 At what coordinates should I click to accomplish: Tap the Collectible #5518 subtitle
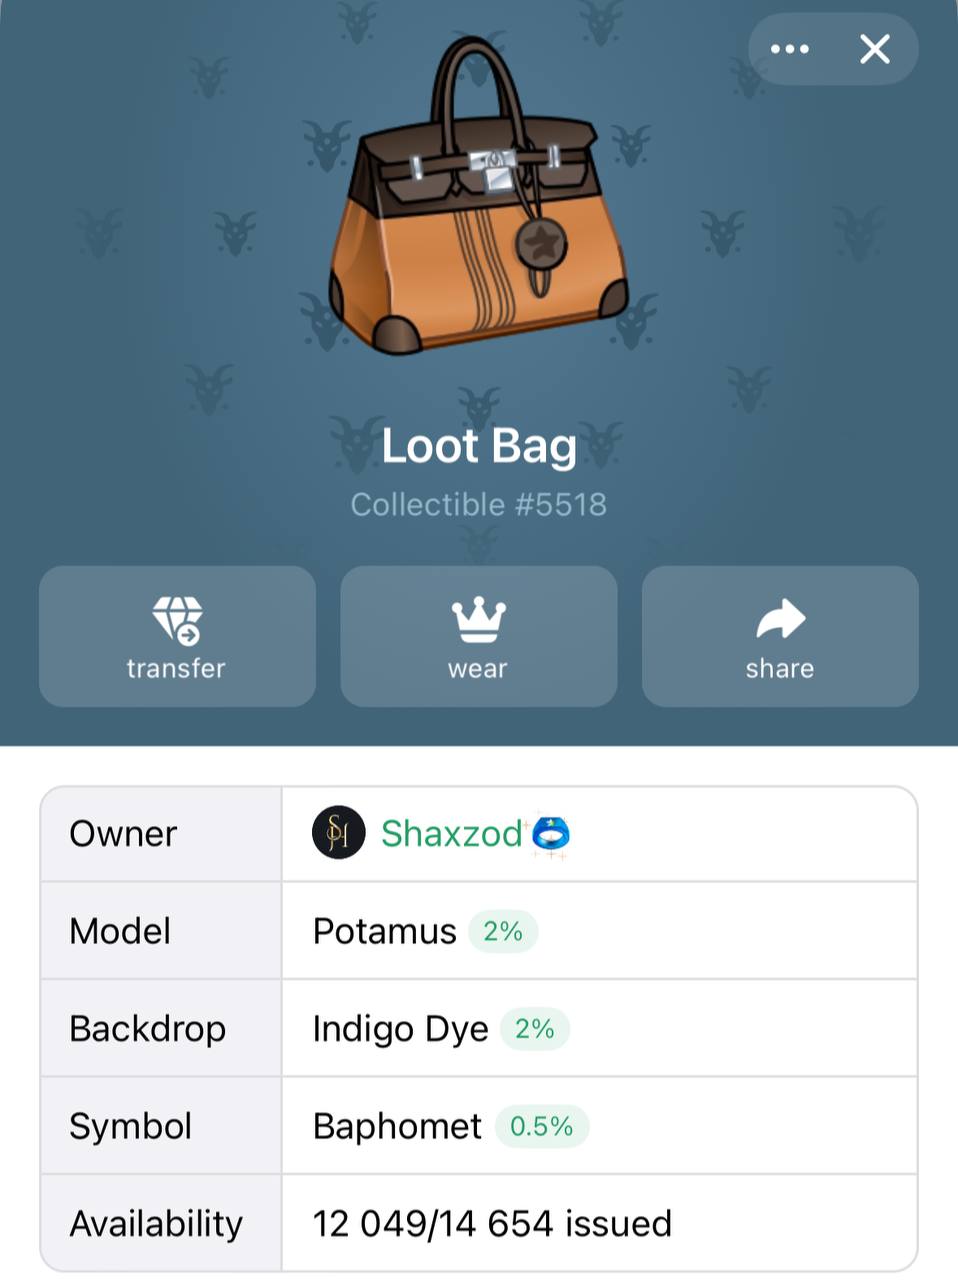479,504
